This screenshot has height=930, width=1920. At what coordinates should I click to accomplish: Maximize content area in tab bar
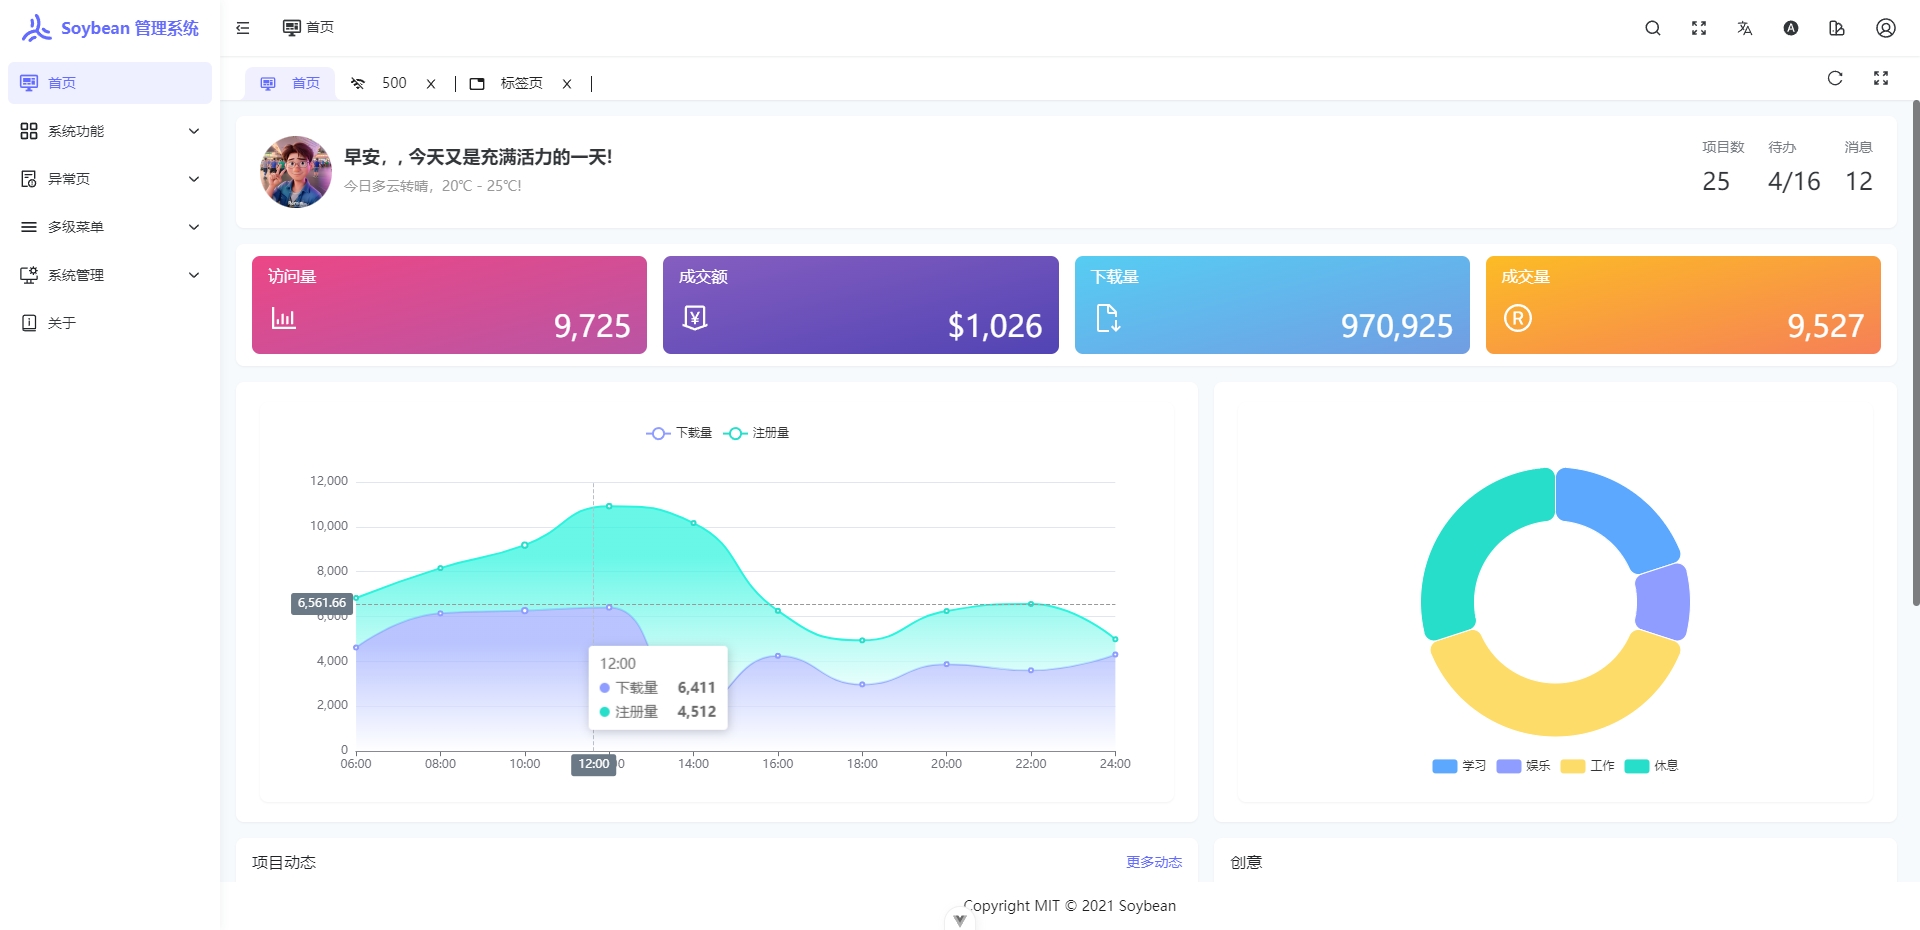1881,78
